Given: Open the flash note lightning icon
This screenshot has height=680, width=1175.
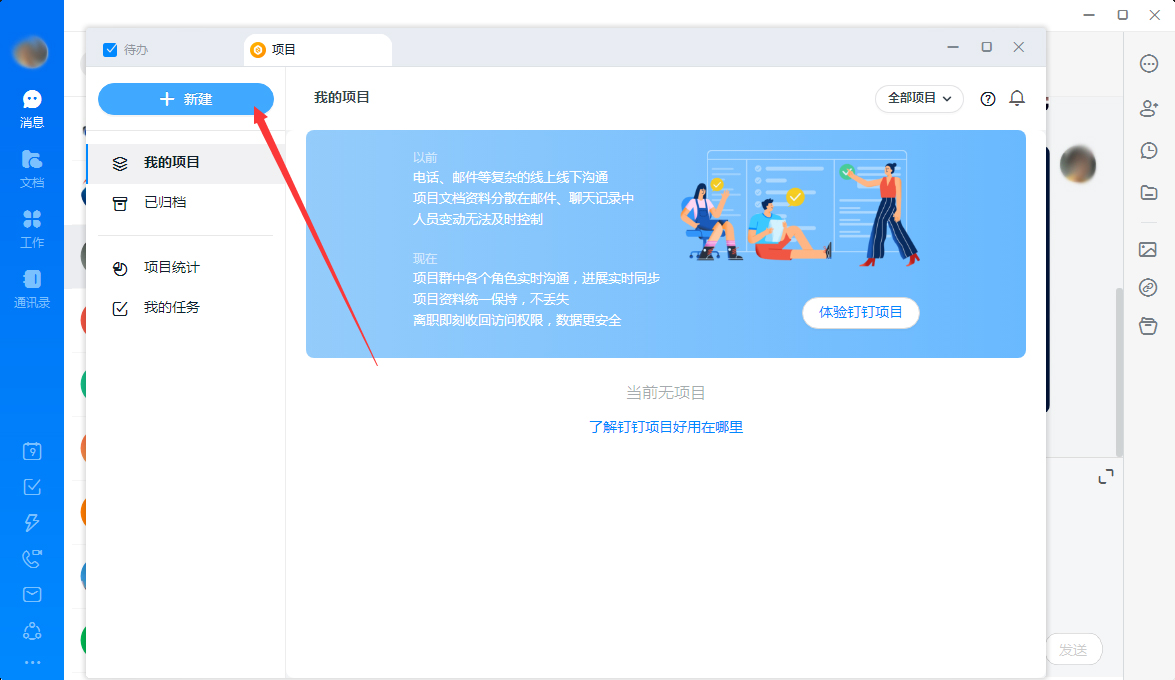Looking at the screenshot, I should tap(31, 522).
